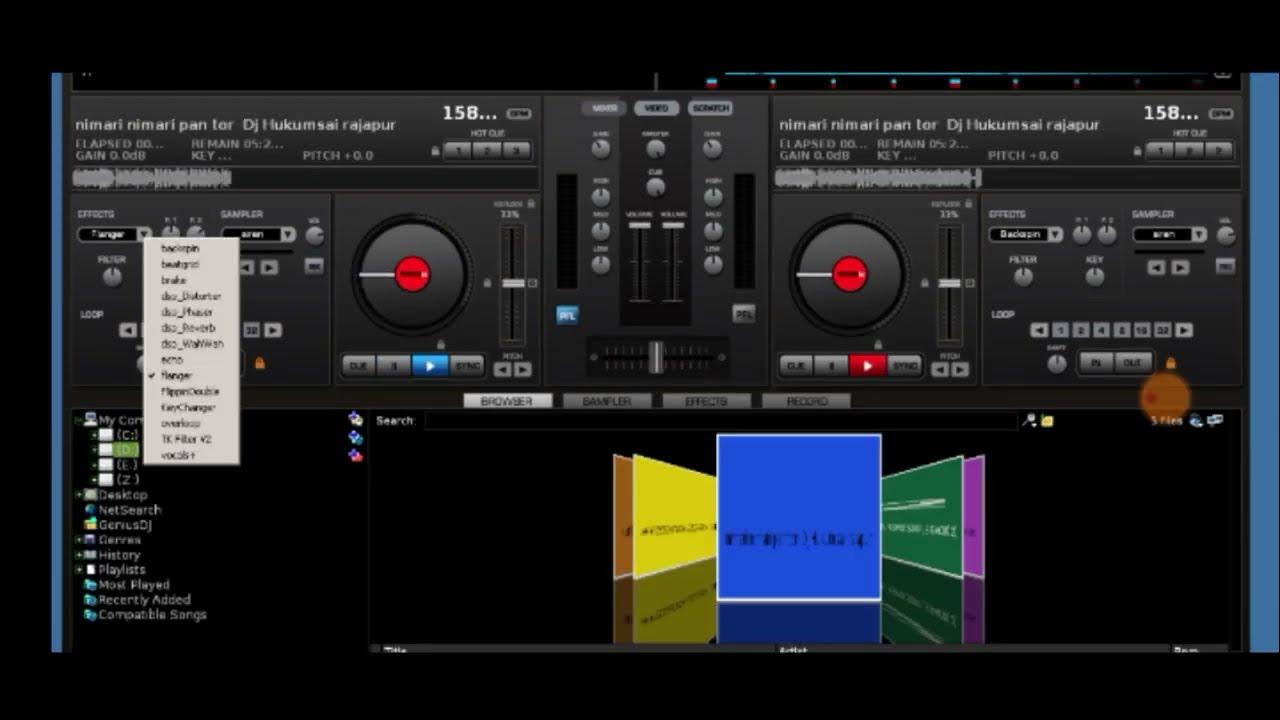Set a 4-beat loop on right deck

1101,330
